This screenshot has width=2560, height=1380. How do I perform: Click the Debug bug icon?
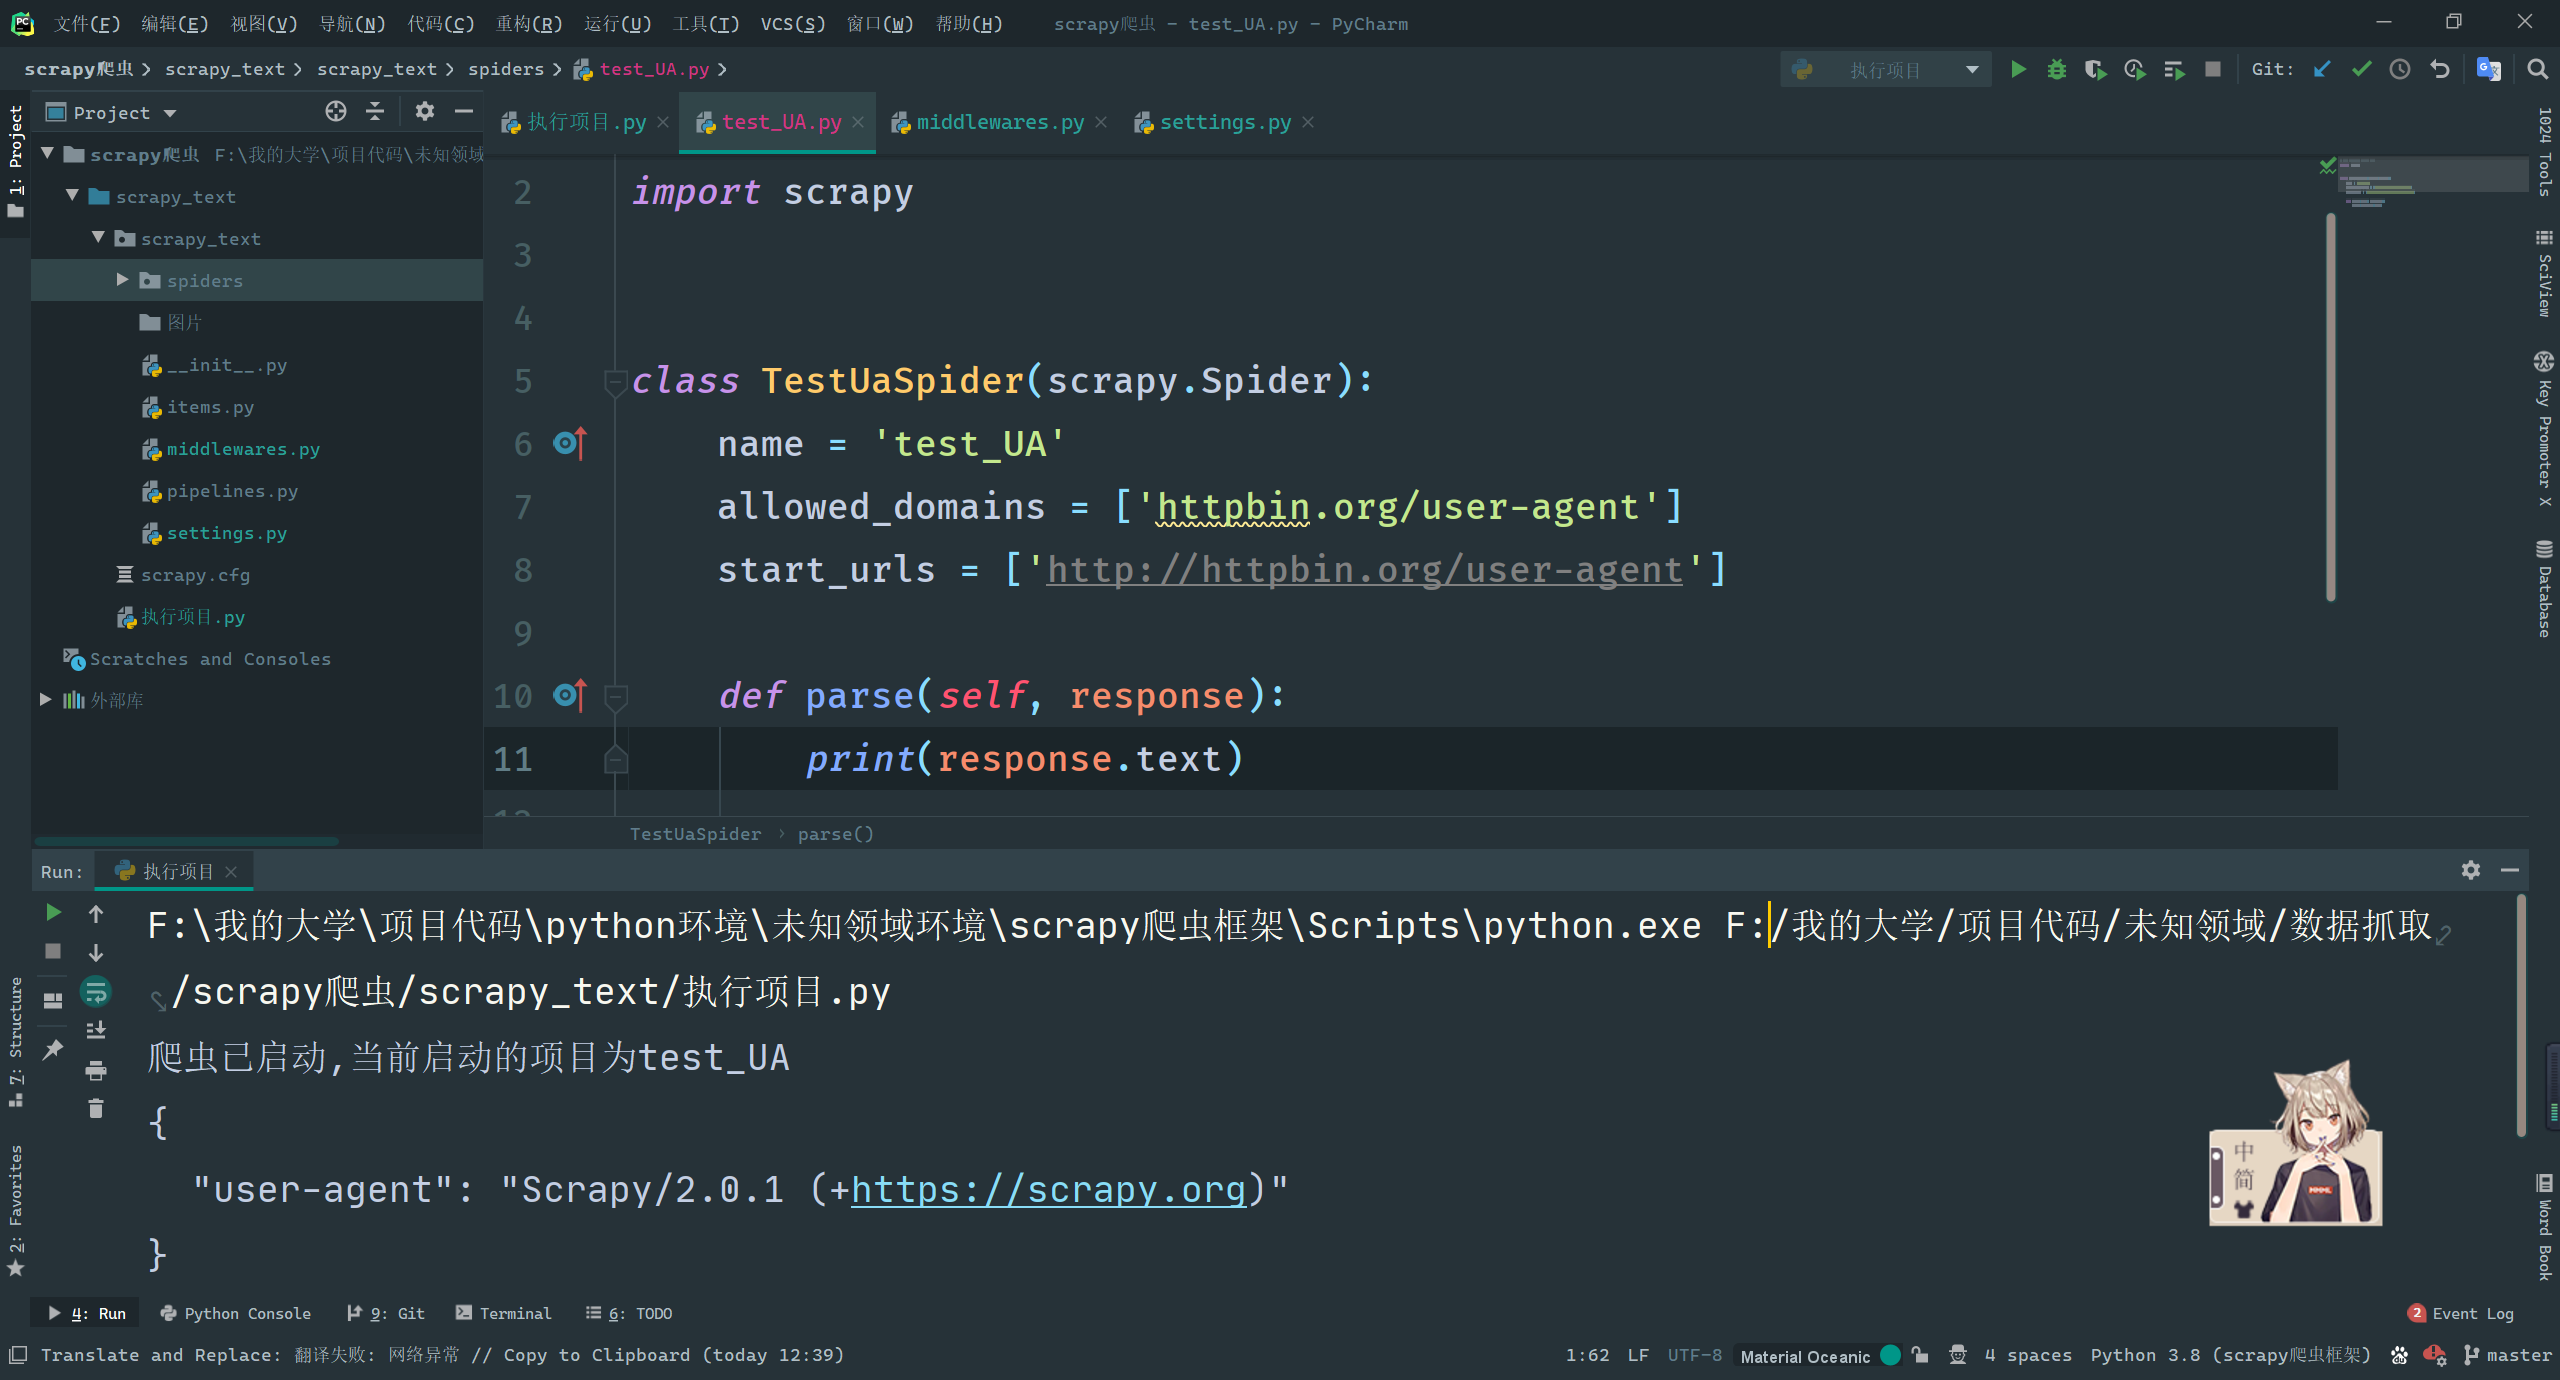point(2056,69)
